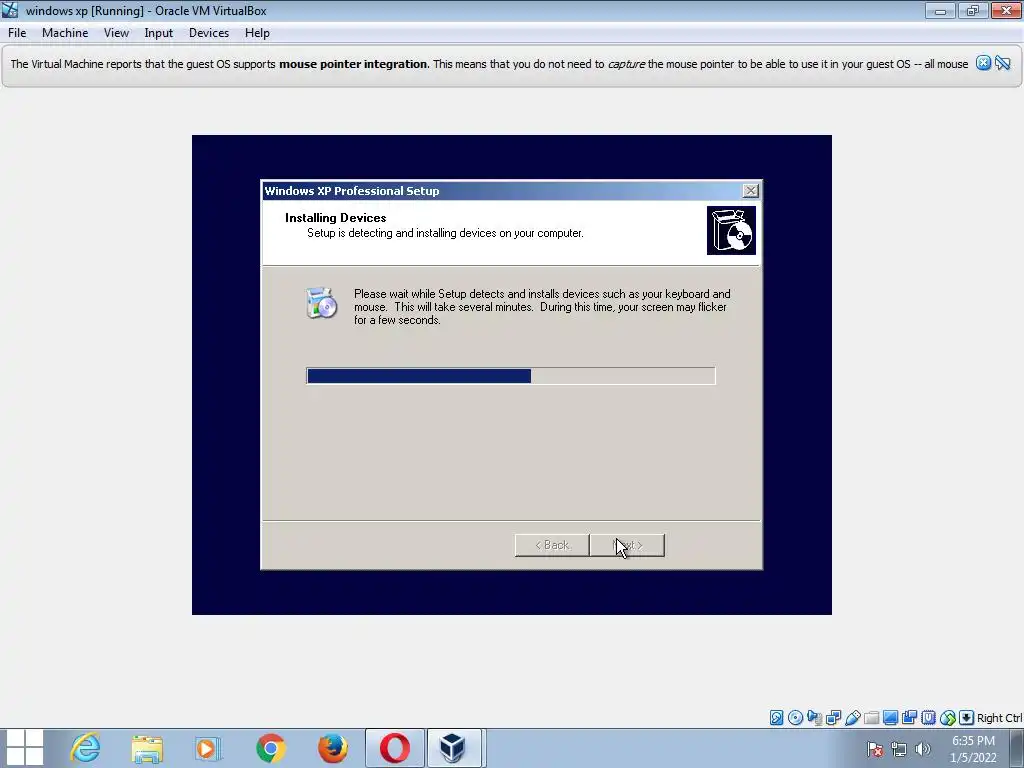This screenshot has height=768, width=1024.
Task: Click the display status icon
Action: [890, 718]
